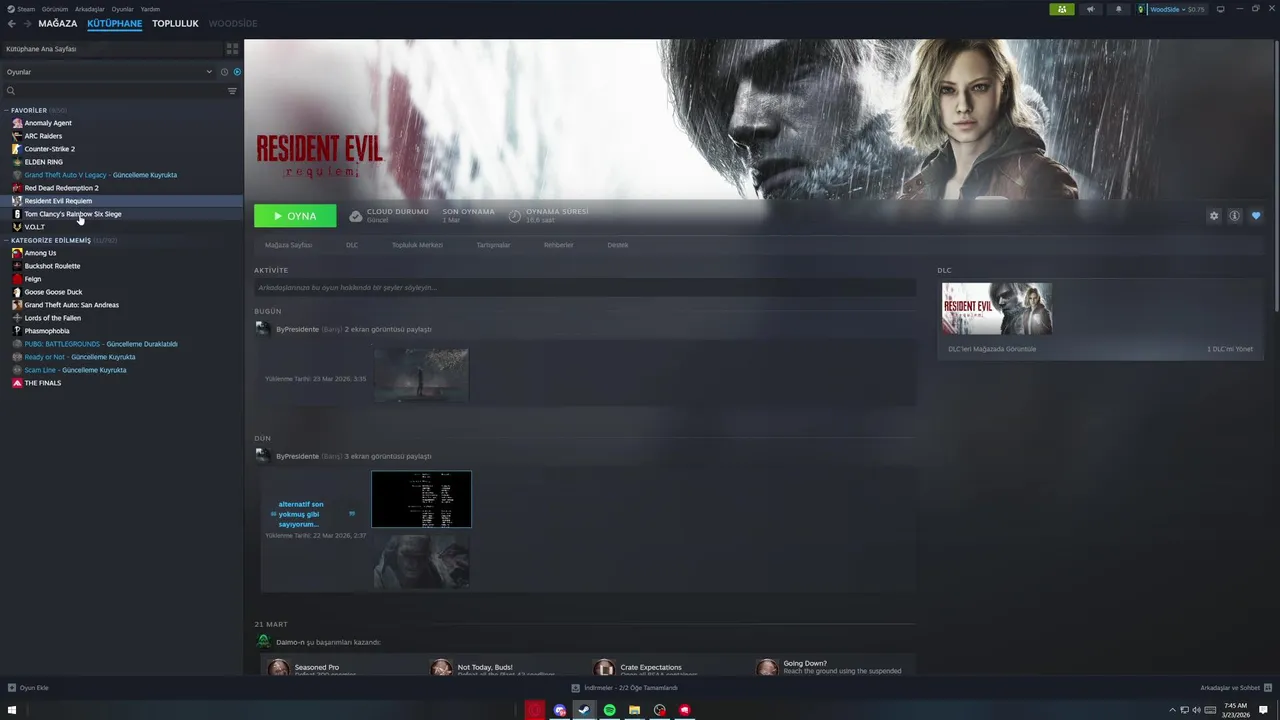The width and height of the screenshot is (1280, 720).
Task: Select the play time clock icon
Action: tap(515, 216)
